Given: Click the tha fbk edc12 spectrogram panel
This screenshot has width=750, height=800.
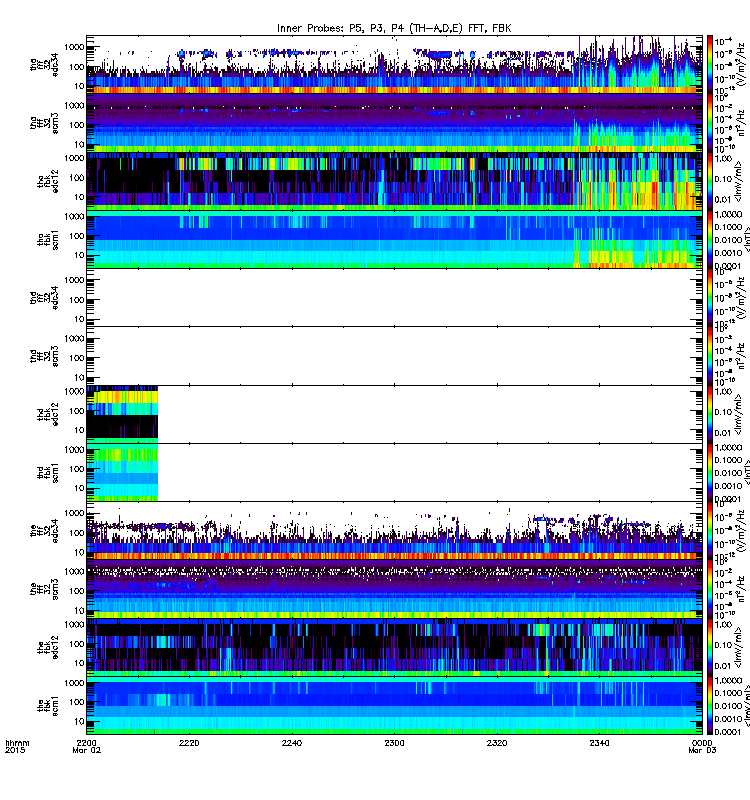Looking at the screenshot, I should (x=394, y=181).
